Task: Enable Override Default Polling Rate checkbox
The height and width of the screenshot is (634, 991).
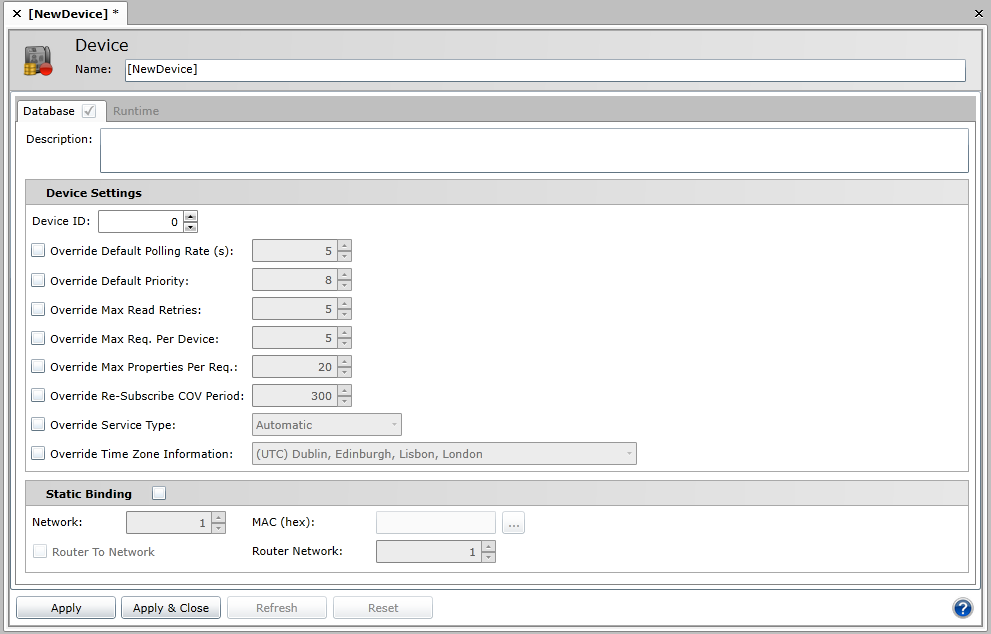Action: coord(39,251)
